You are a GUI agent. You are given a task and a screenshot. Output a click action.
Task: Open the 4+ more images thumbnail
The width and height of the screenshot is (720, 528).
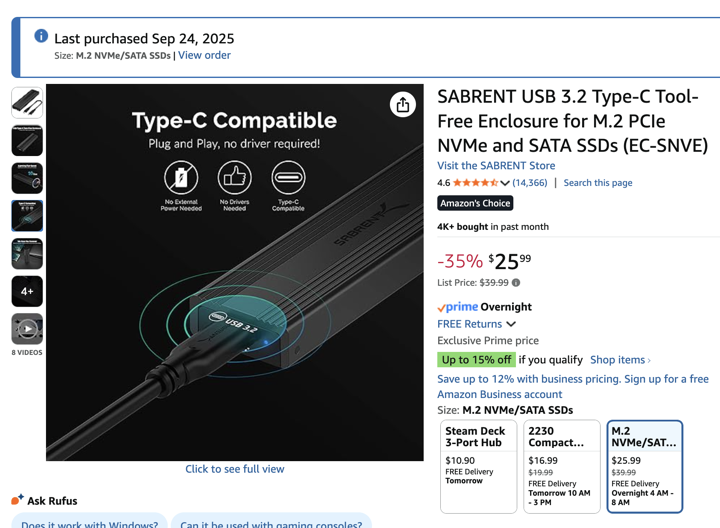(27, 291)
